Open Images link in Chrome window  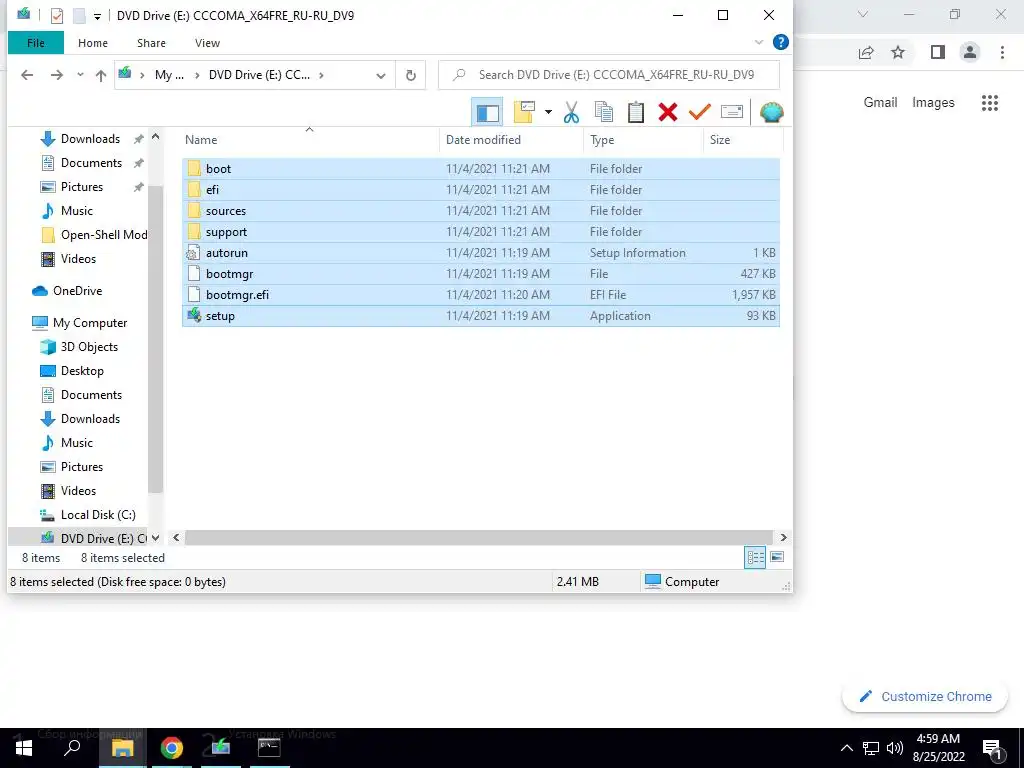(933, 103)
